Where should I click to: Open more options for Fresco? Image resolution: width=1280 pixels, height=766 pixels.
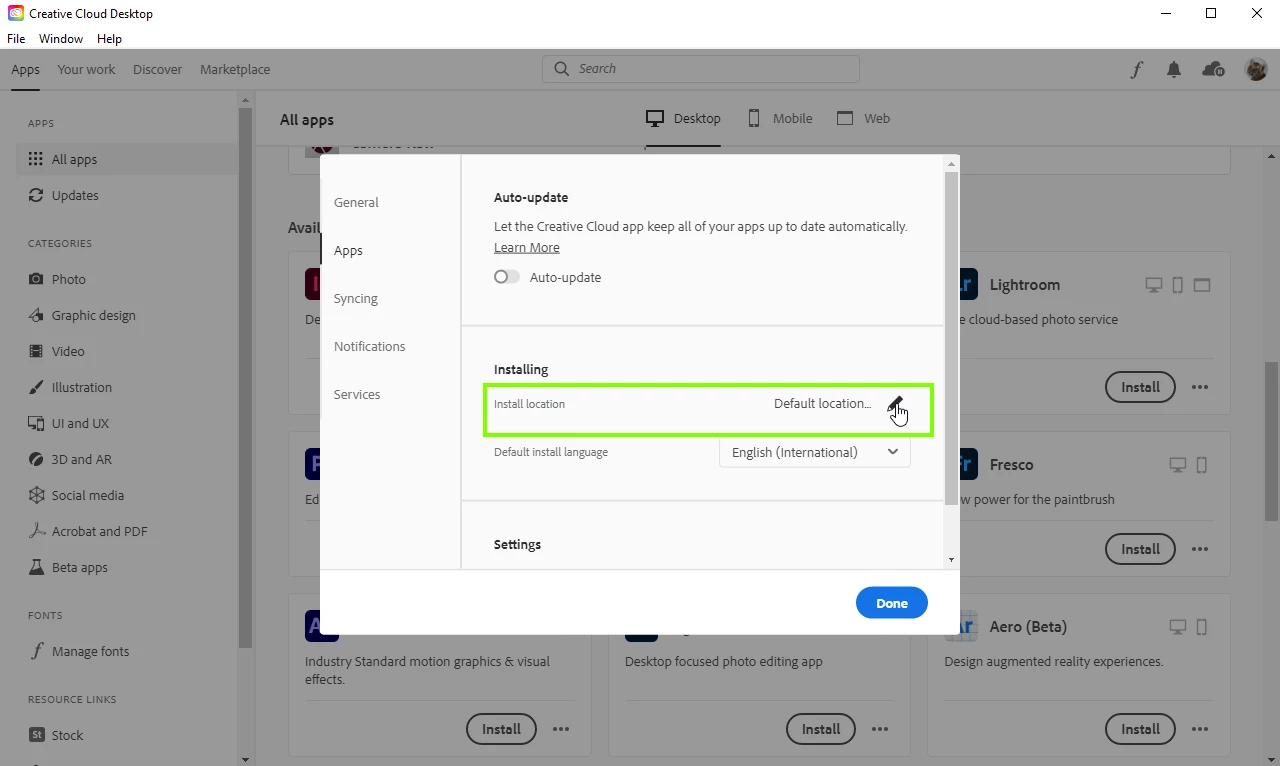(1200, 549)
